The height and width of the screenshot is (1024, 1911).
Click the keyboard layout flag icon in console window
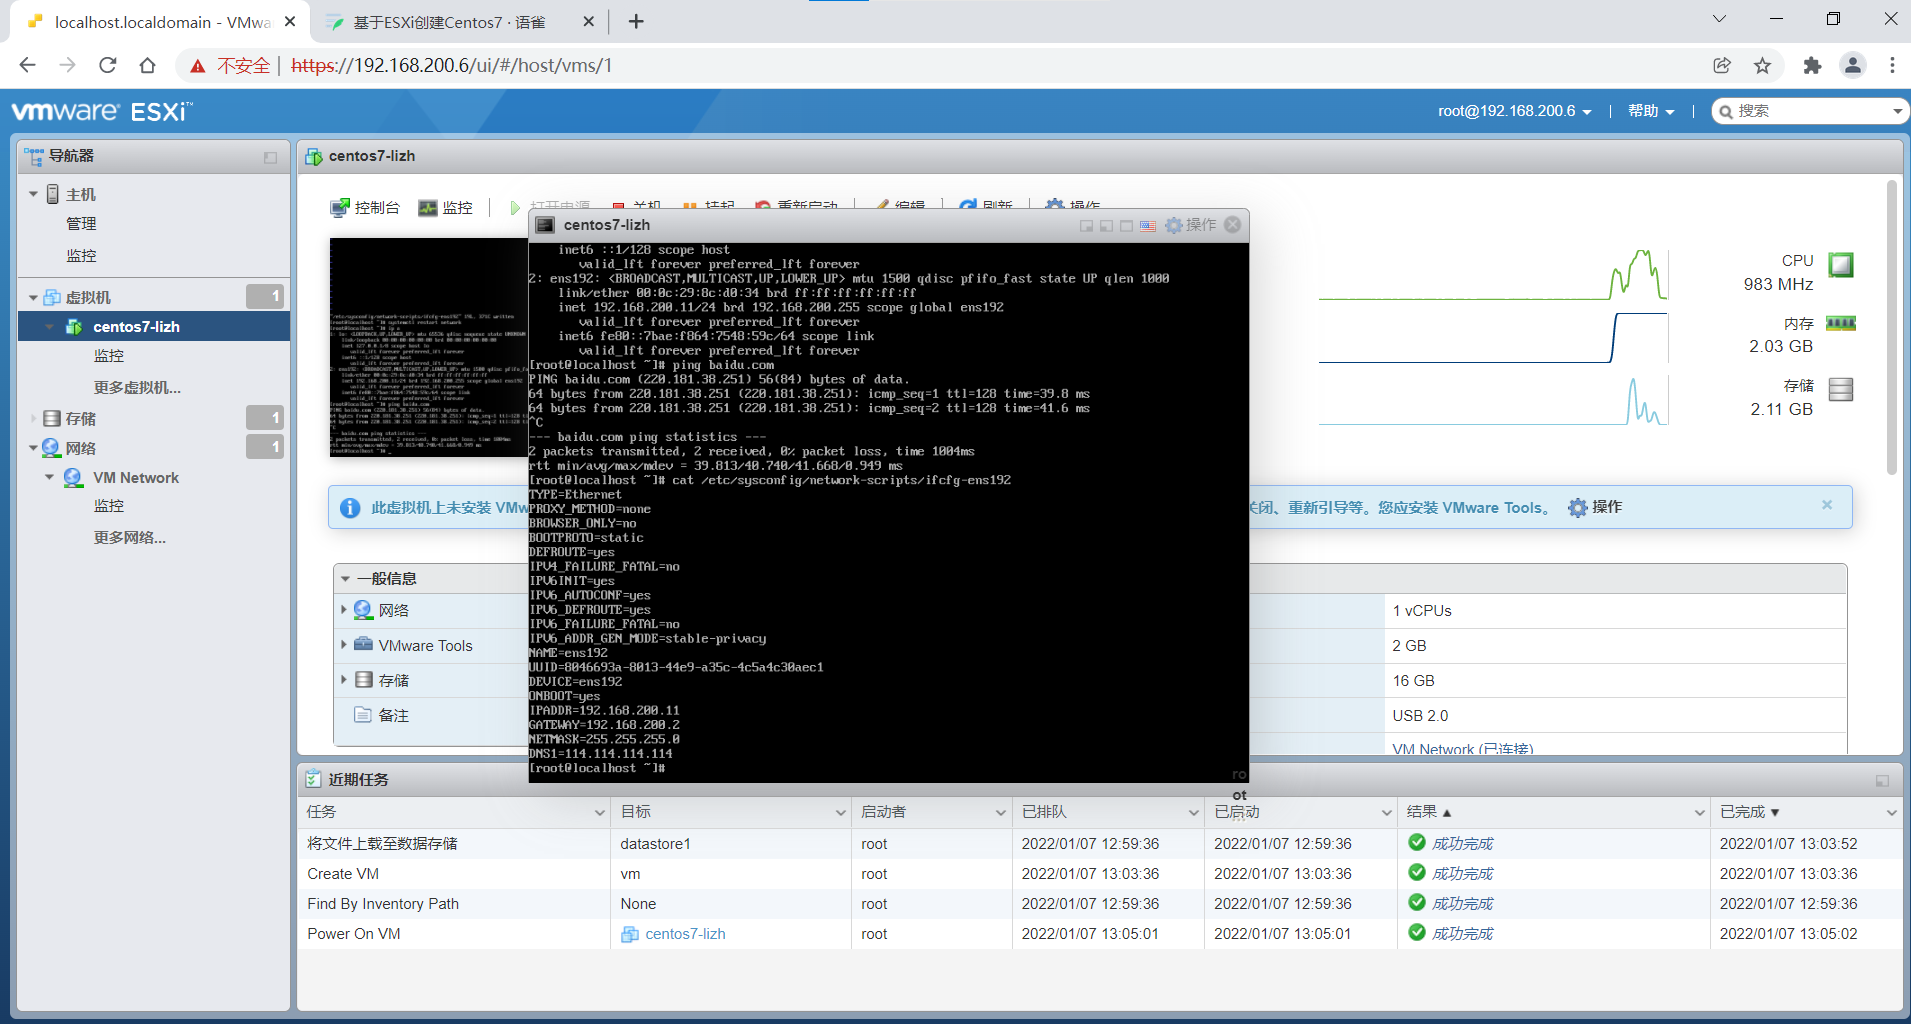coord(1148,226)
